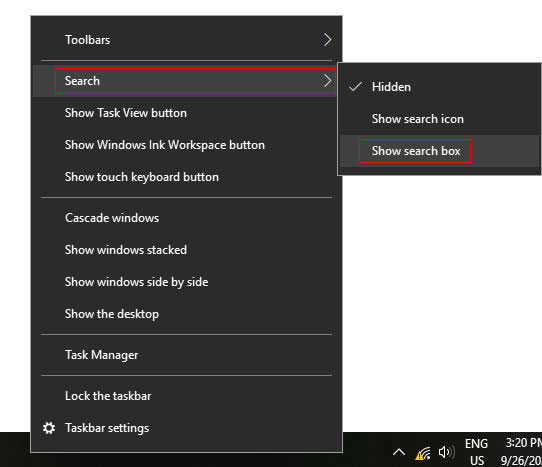Toggle Show touch keyboard button
This screenshot has width=542, height=467.
187,177
